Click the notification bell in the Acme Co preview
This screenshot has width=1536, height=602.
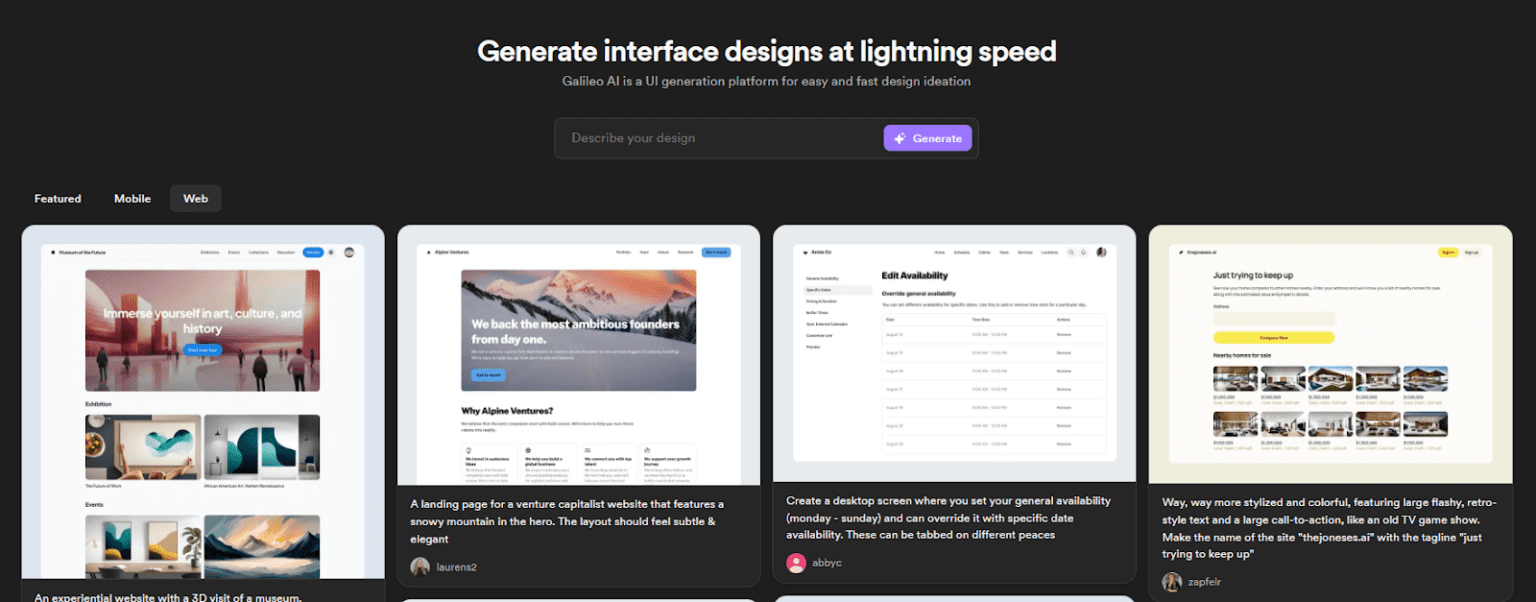(x=1083, y=252)
